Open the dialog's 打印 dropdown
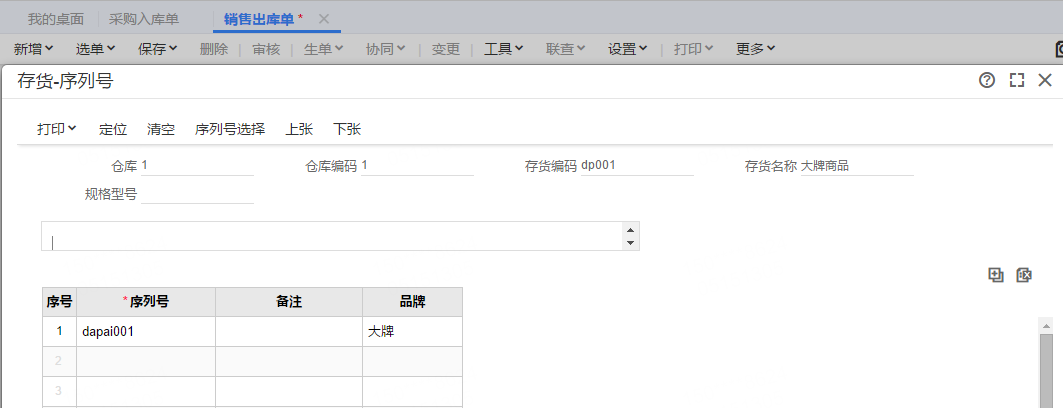Viewport: 1063px width, 408px height. 56,129
